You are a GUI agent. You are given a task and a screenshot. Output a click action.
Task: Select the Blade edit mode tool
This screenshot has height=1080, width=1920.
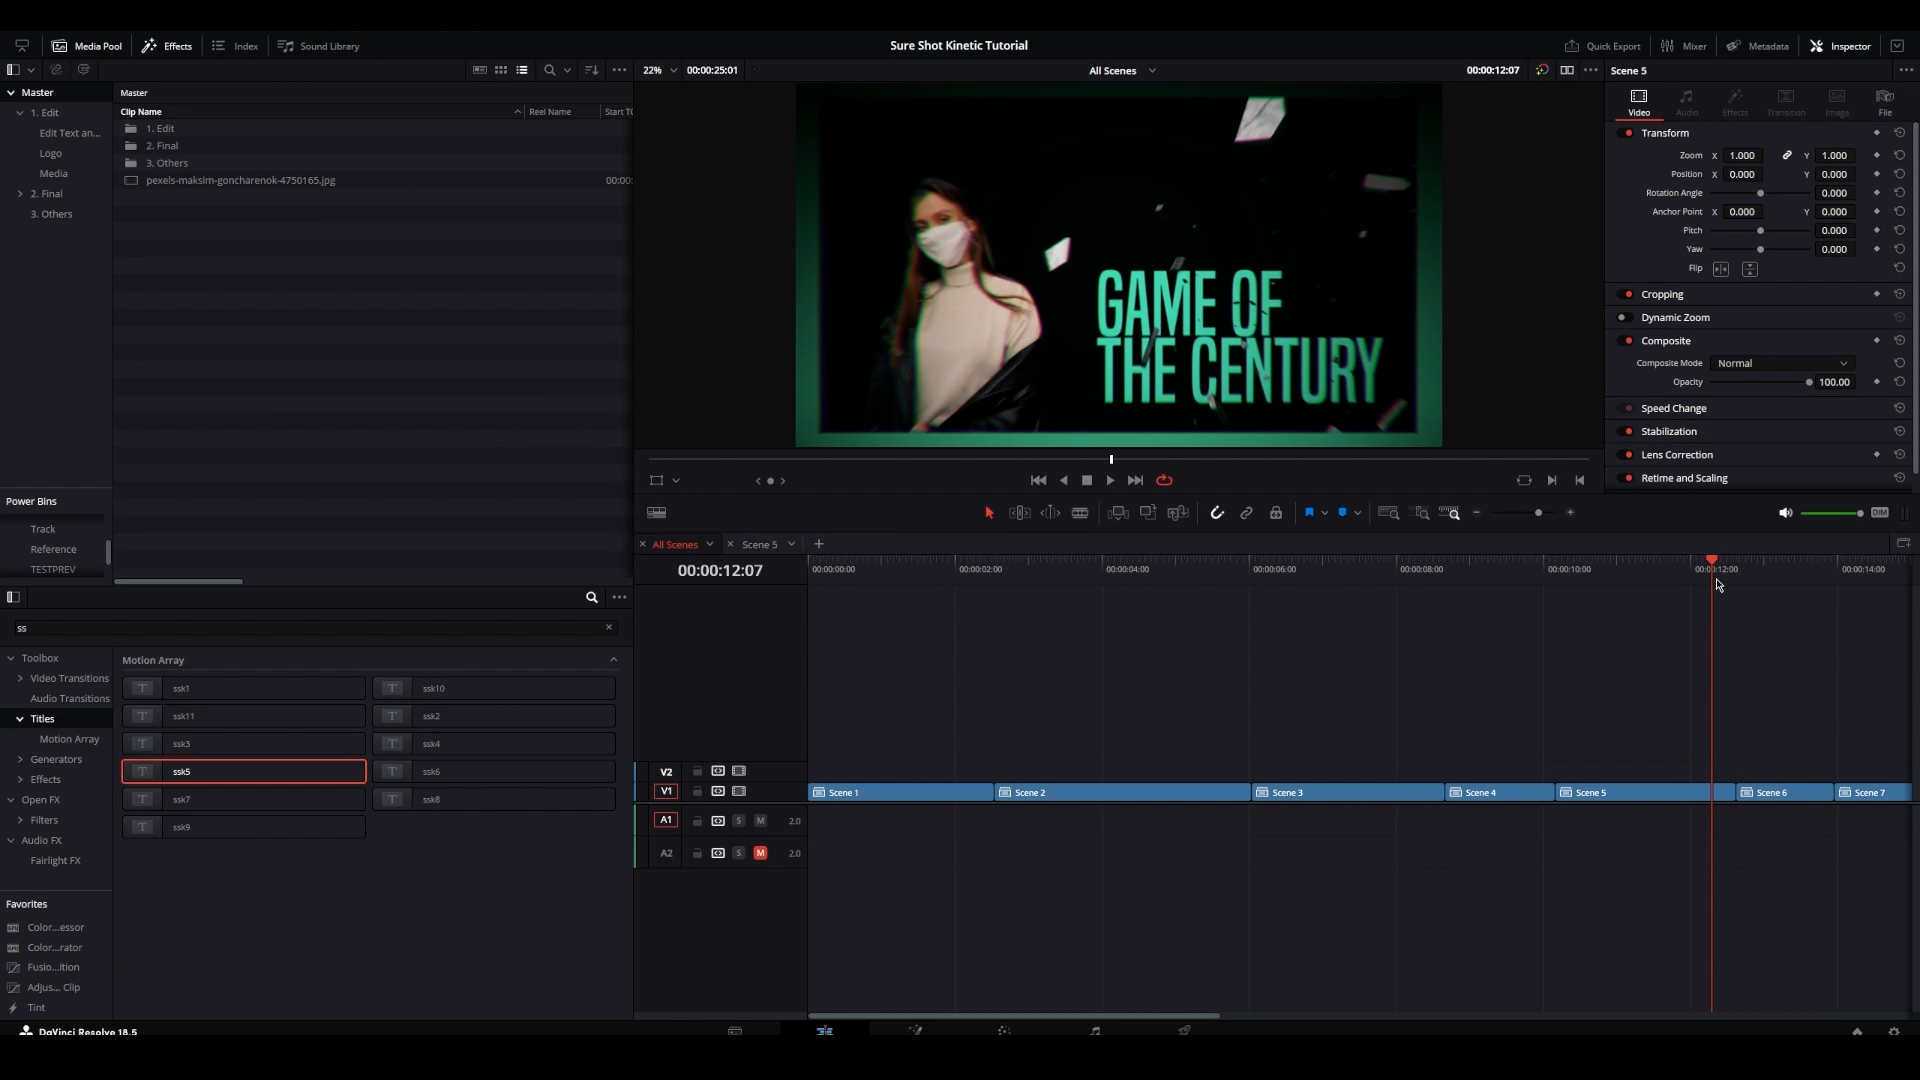(x=1080, y=513)
